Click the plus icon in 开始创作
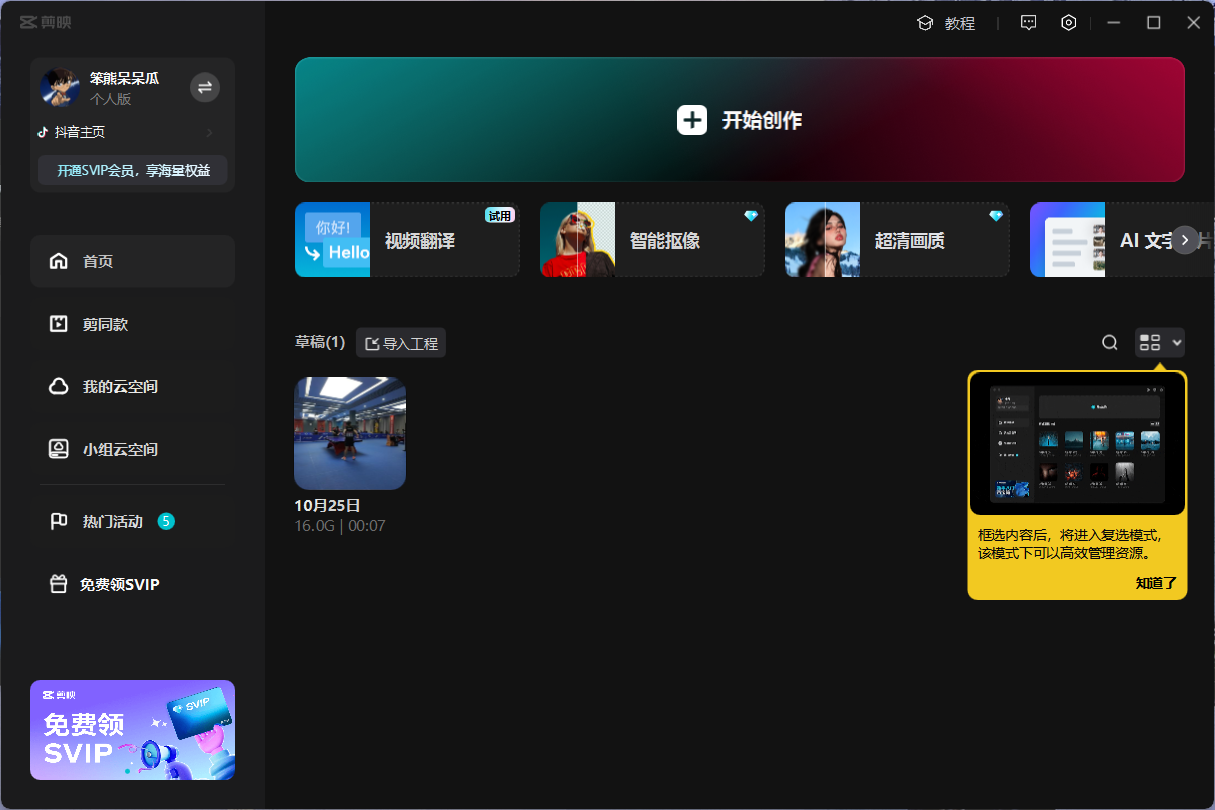This screenshot has width=1215, height=810. (692, 120)
